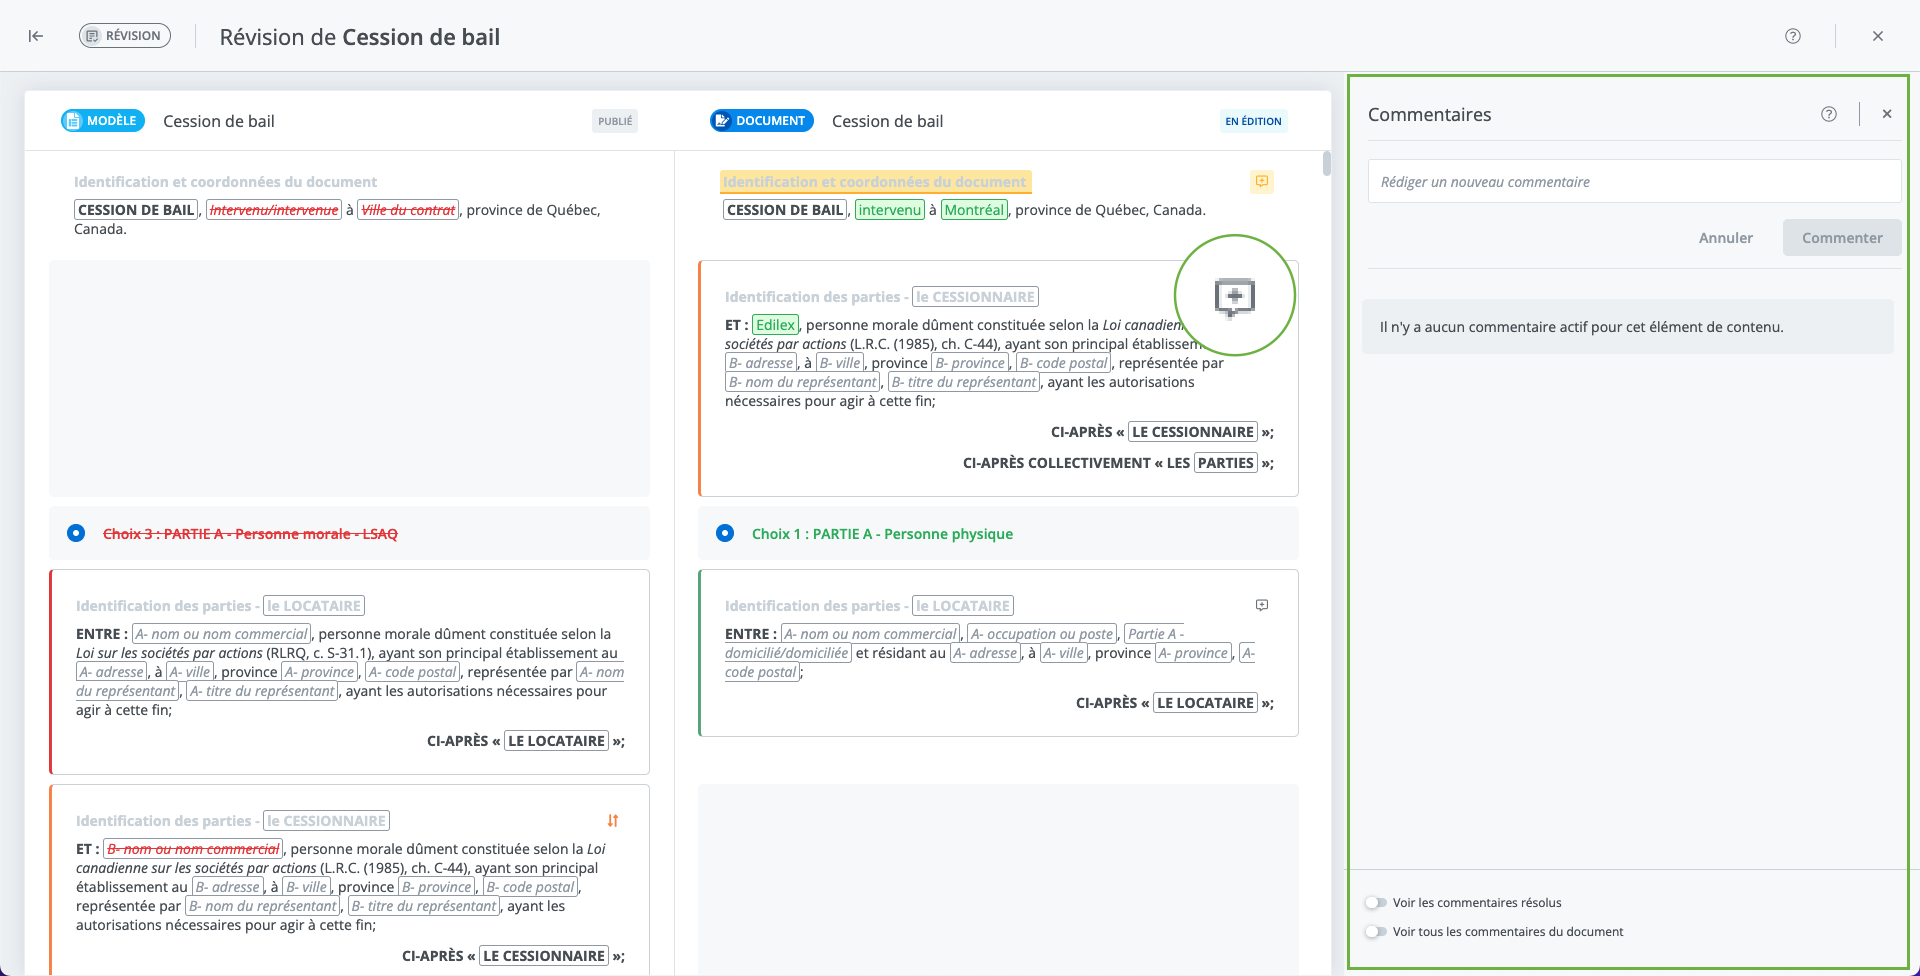
Task: Click the comment icon on Locataire block
Action: [x=1262, y=606]
